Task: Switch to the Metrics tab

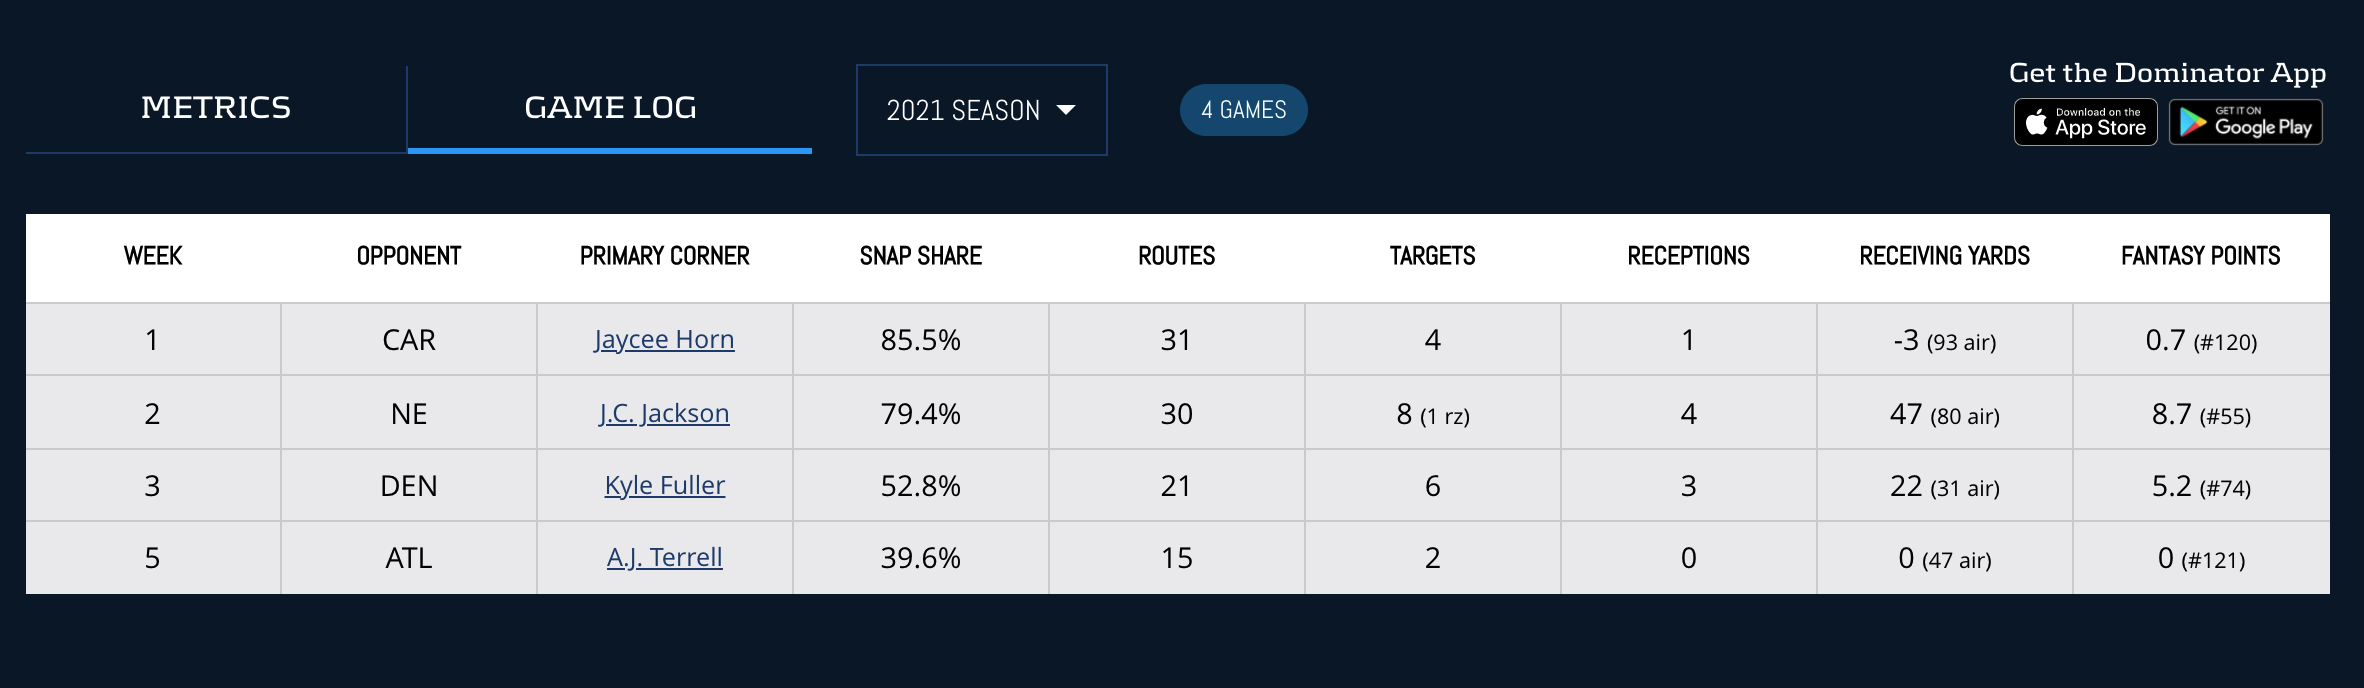Action: coord(216,108)
